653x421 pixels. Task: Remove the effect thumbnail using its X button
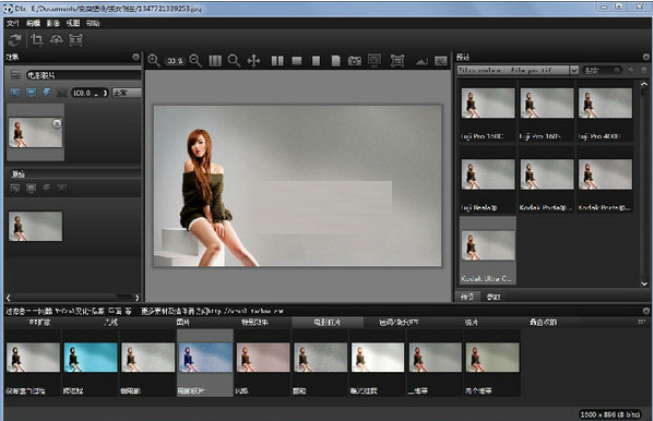click(x=56, y=124)
